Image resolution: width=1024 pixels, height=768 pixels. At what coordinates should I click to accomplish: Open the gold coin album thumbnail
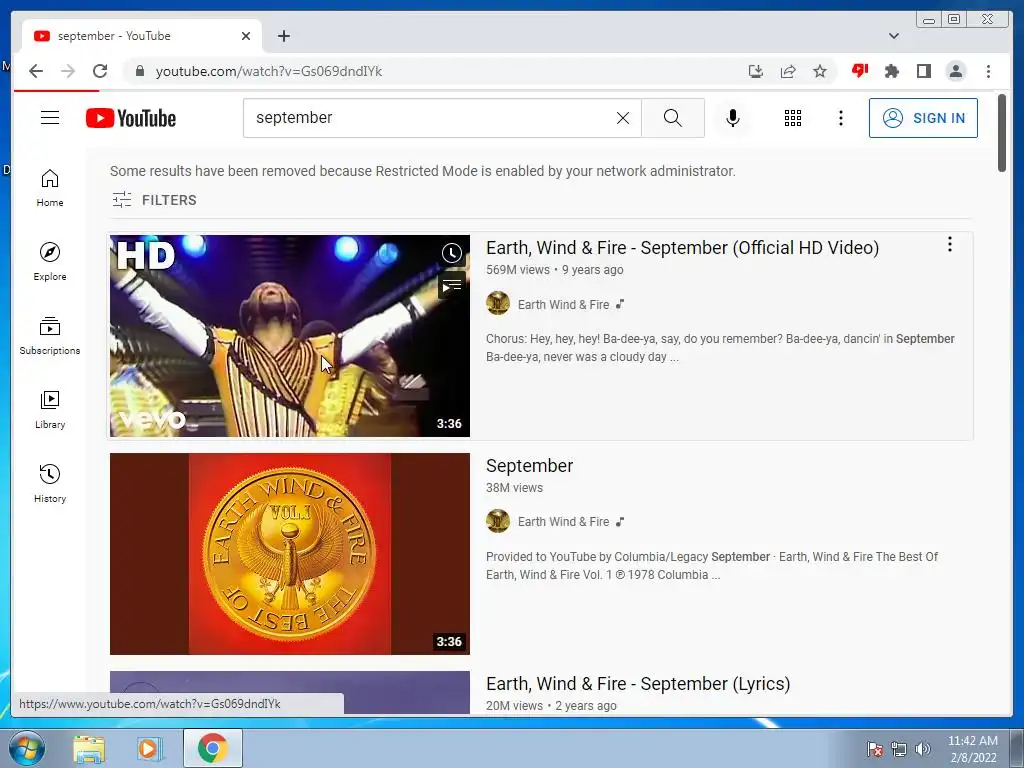[x=289, y=554]
